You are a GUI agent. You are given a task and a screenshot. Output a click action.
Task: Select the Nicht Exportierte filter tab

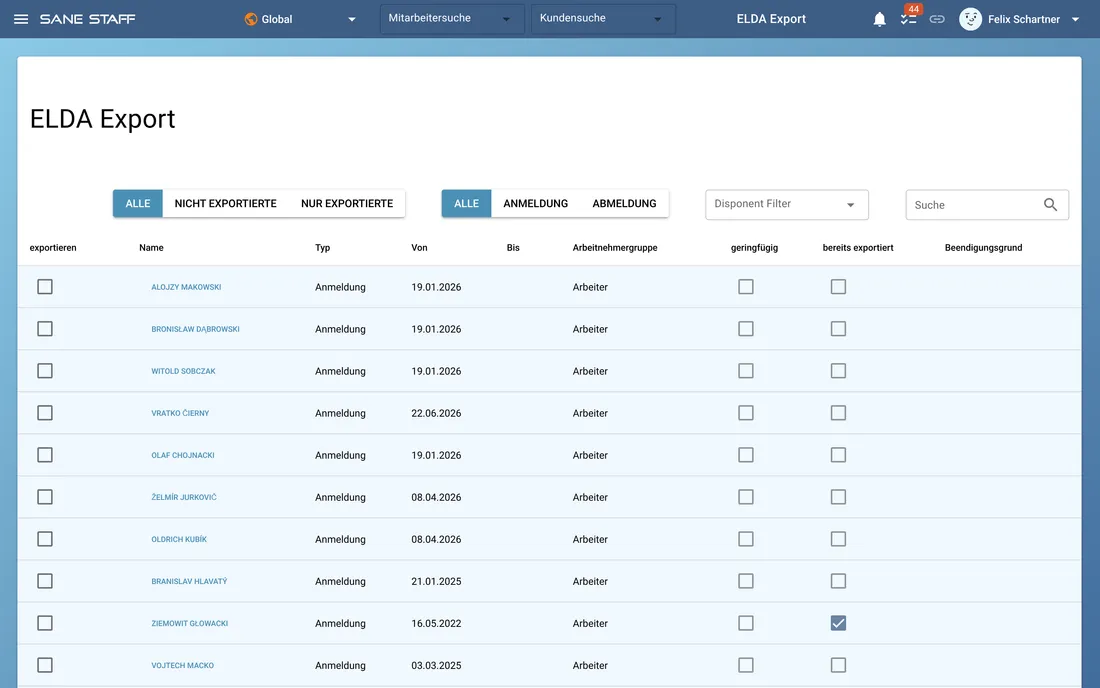tap(225, 203)
